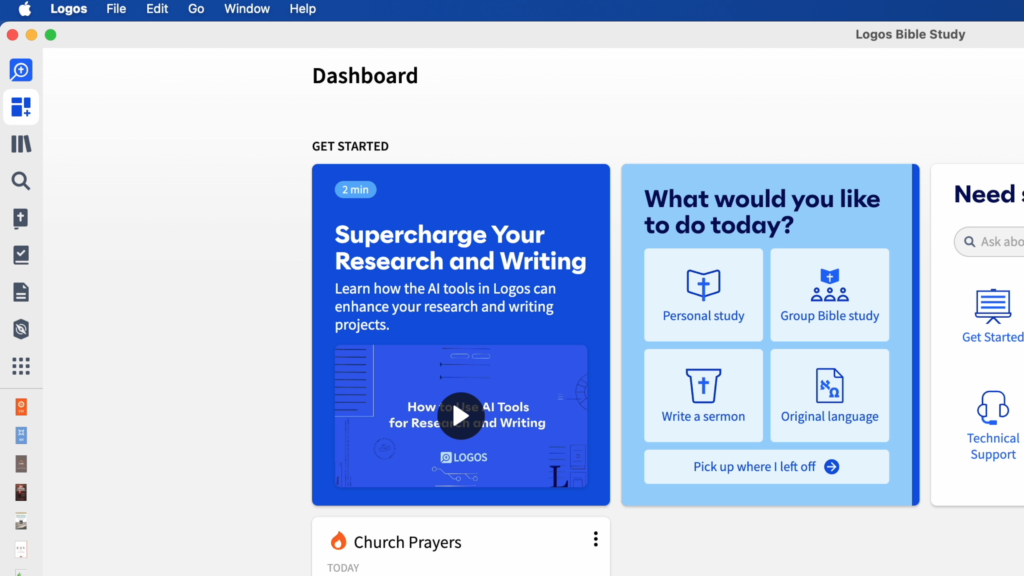Screen dimensions: 1024x576
Task: Select Original language option
Action: 829,396
